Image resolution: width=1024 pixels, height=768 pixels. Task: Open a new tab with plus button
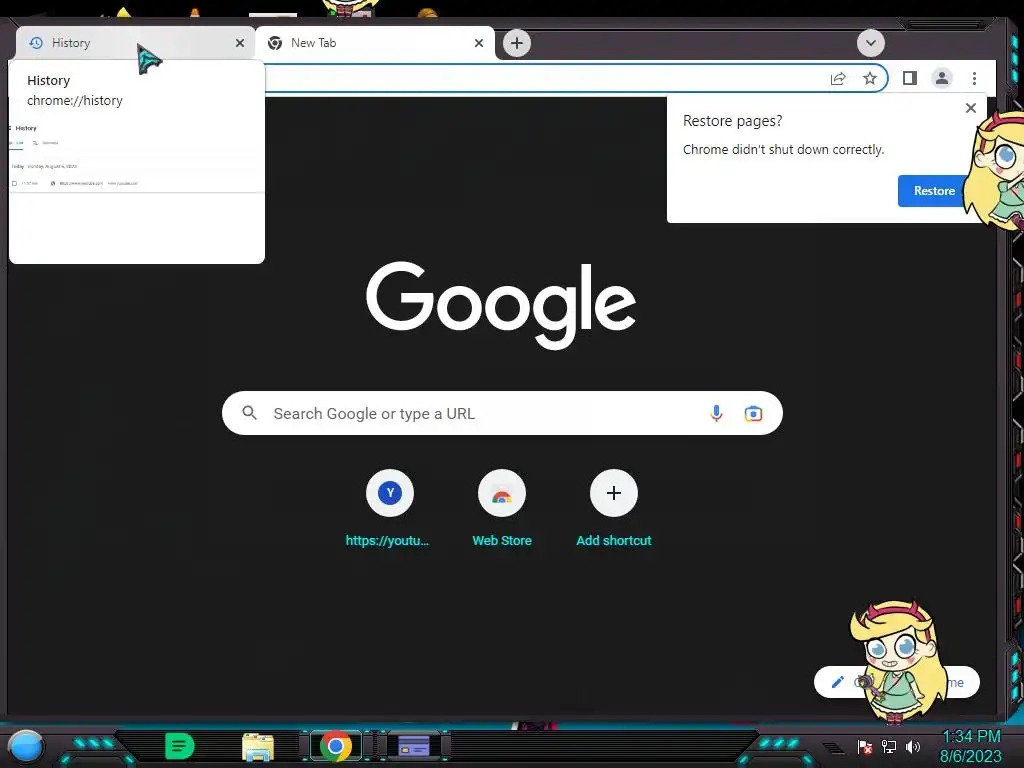[517, 43]
